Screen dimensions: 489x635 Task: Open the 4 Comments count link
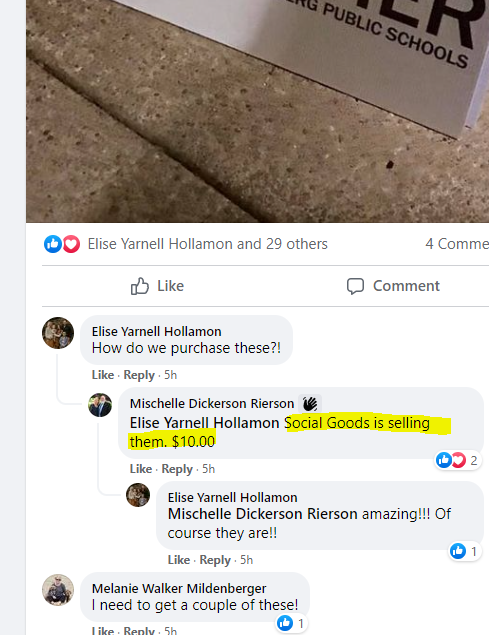pyautogui.click(x=457, y=244)
